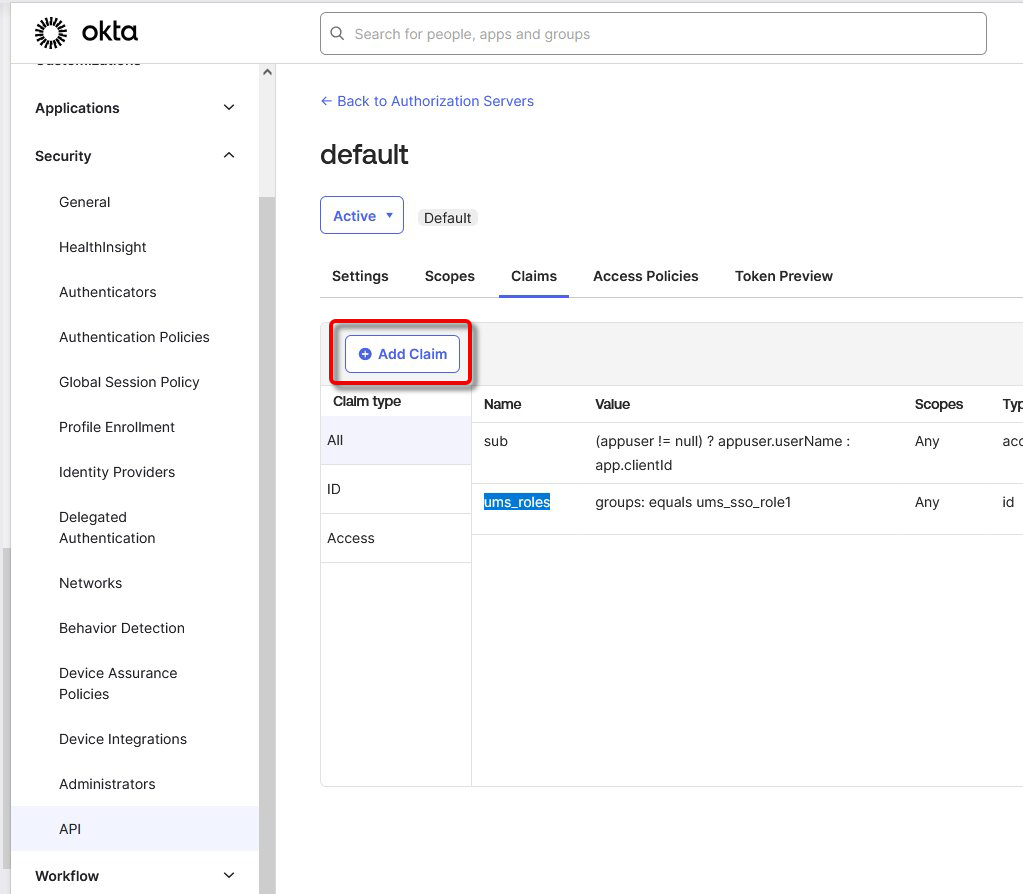Click the sidebar scroll-up arrow

tap(267, 73)
